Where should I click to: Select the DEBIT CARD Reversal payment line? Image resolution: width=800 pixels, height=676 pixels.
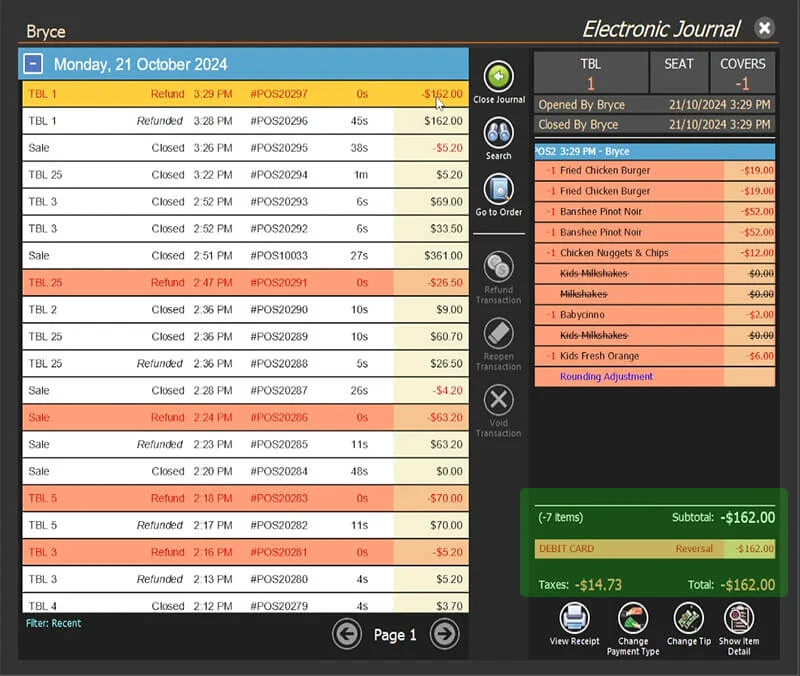click(655, 549)
